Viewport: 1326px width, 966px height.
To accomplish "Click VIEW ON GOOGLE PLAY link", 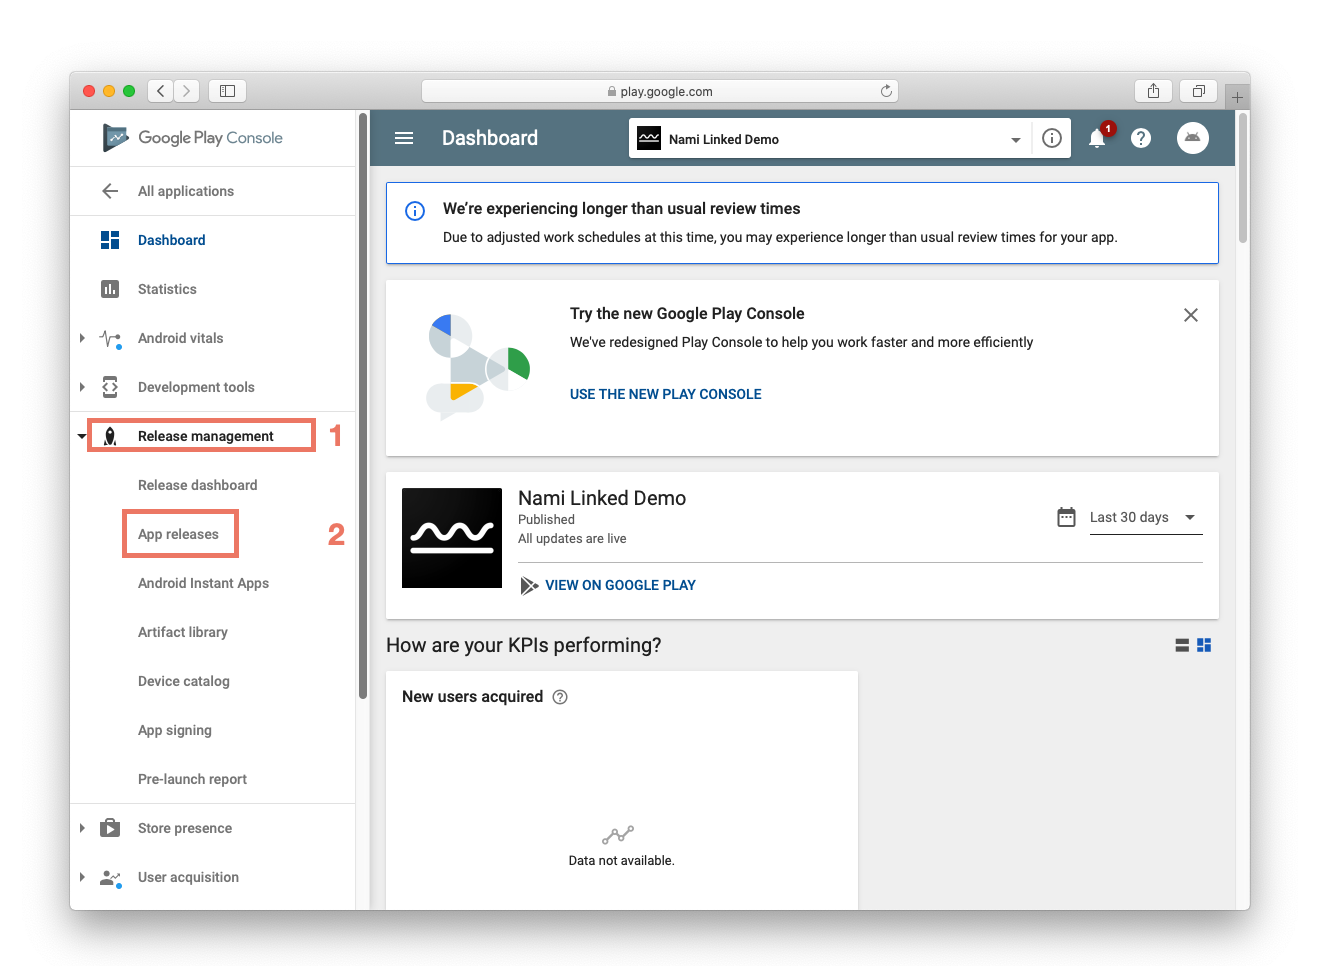I will point(620,585).
